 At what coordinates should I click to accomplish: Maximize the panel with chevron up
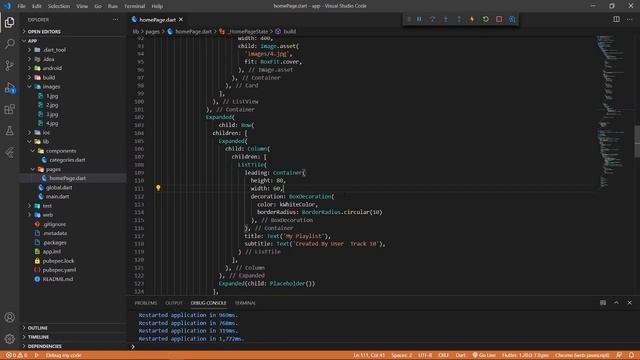tap(616, 303)
